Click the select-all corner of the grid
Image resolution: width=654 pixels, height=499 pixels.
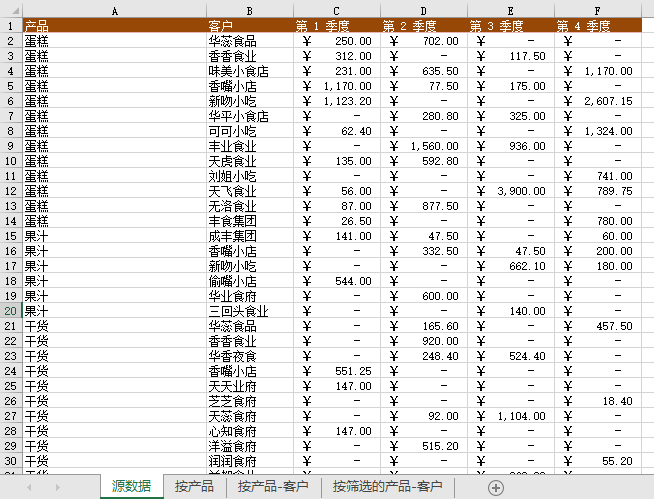[x=10, y=11]
